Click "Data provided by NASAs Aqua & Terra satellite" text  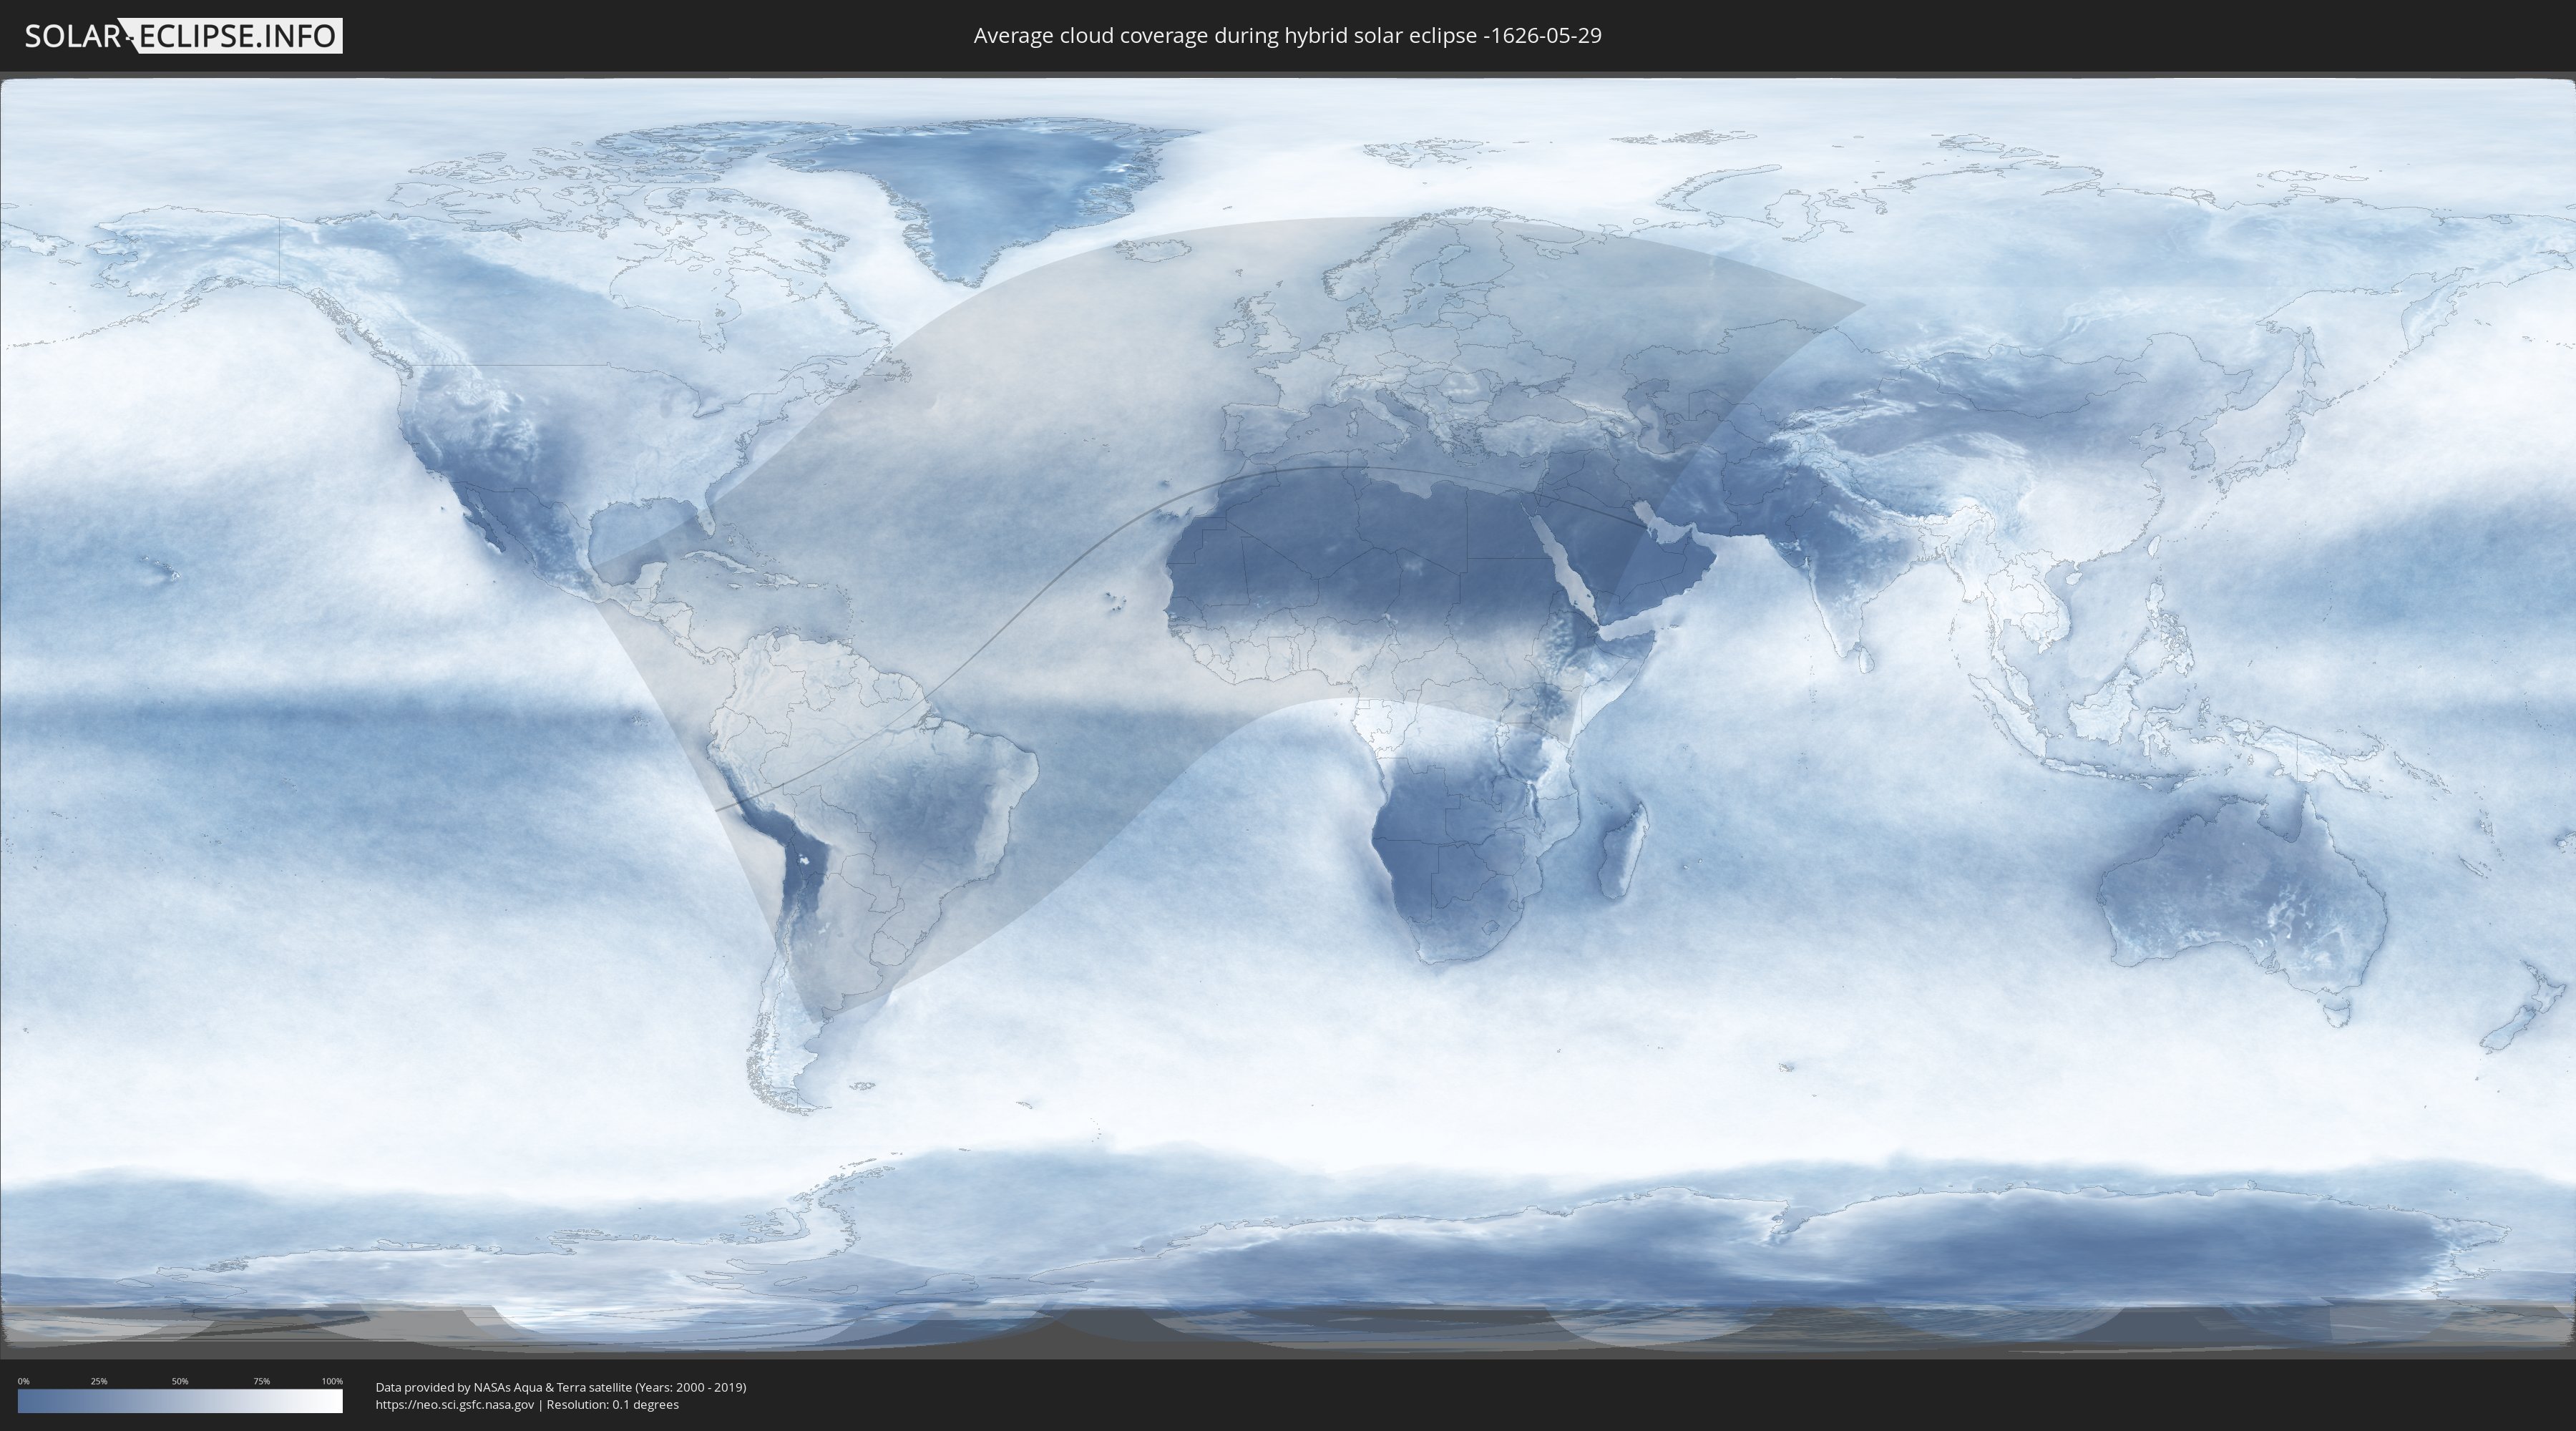[503, 1387]
